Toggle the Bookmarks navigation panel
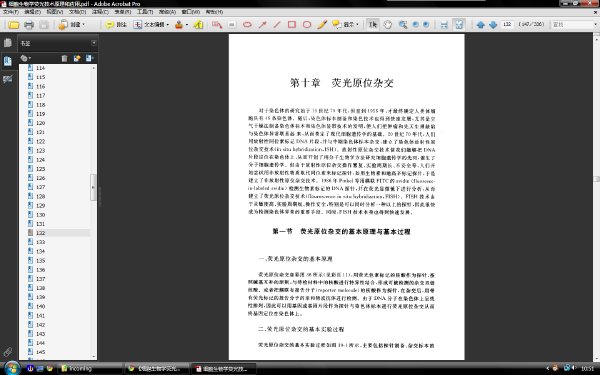This screenshot has height=375, width=600. click(x=8, y=61)
